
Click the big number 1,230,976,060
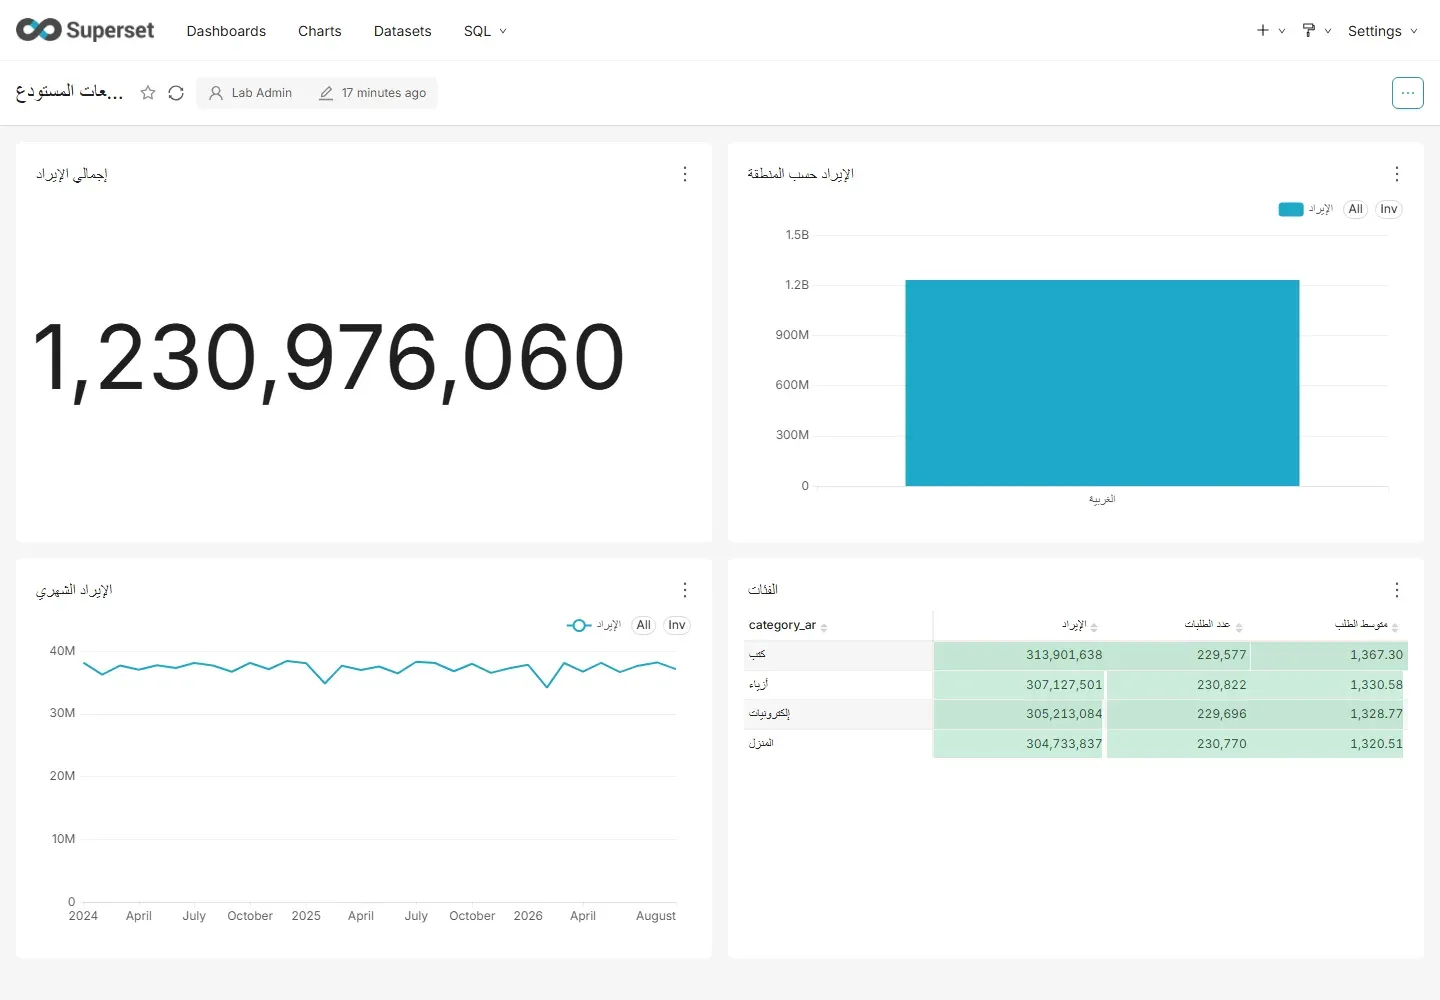[329, 358]
